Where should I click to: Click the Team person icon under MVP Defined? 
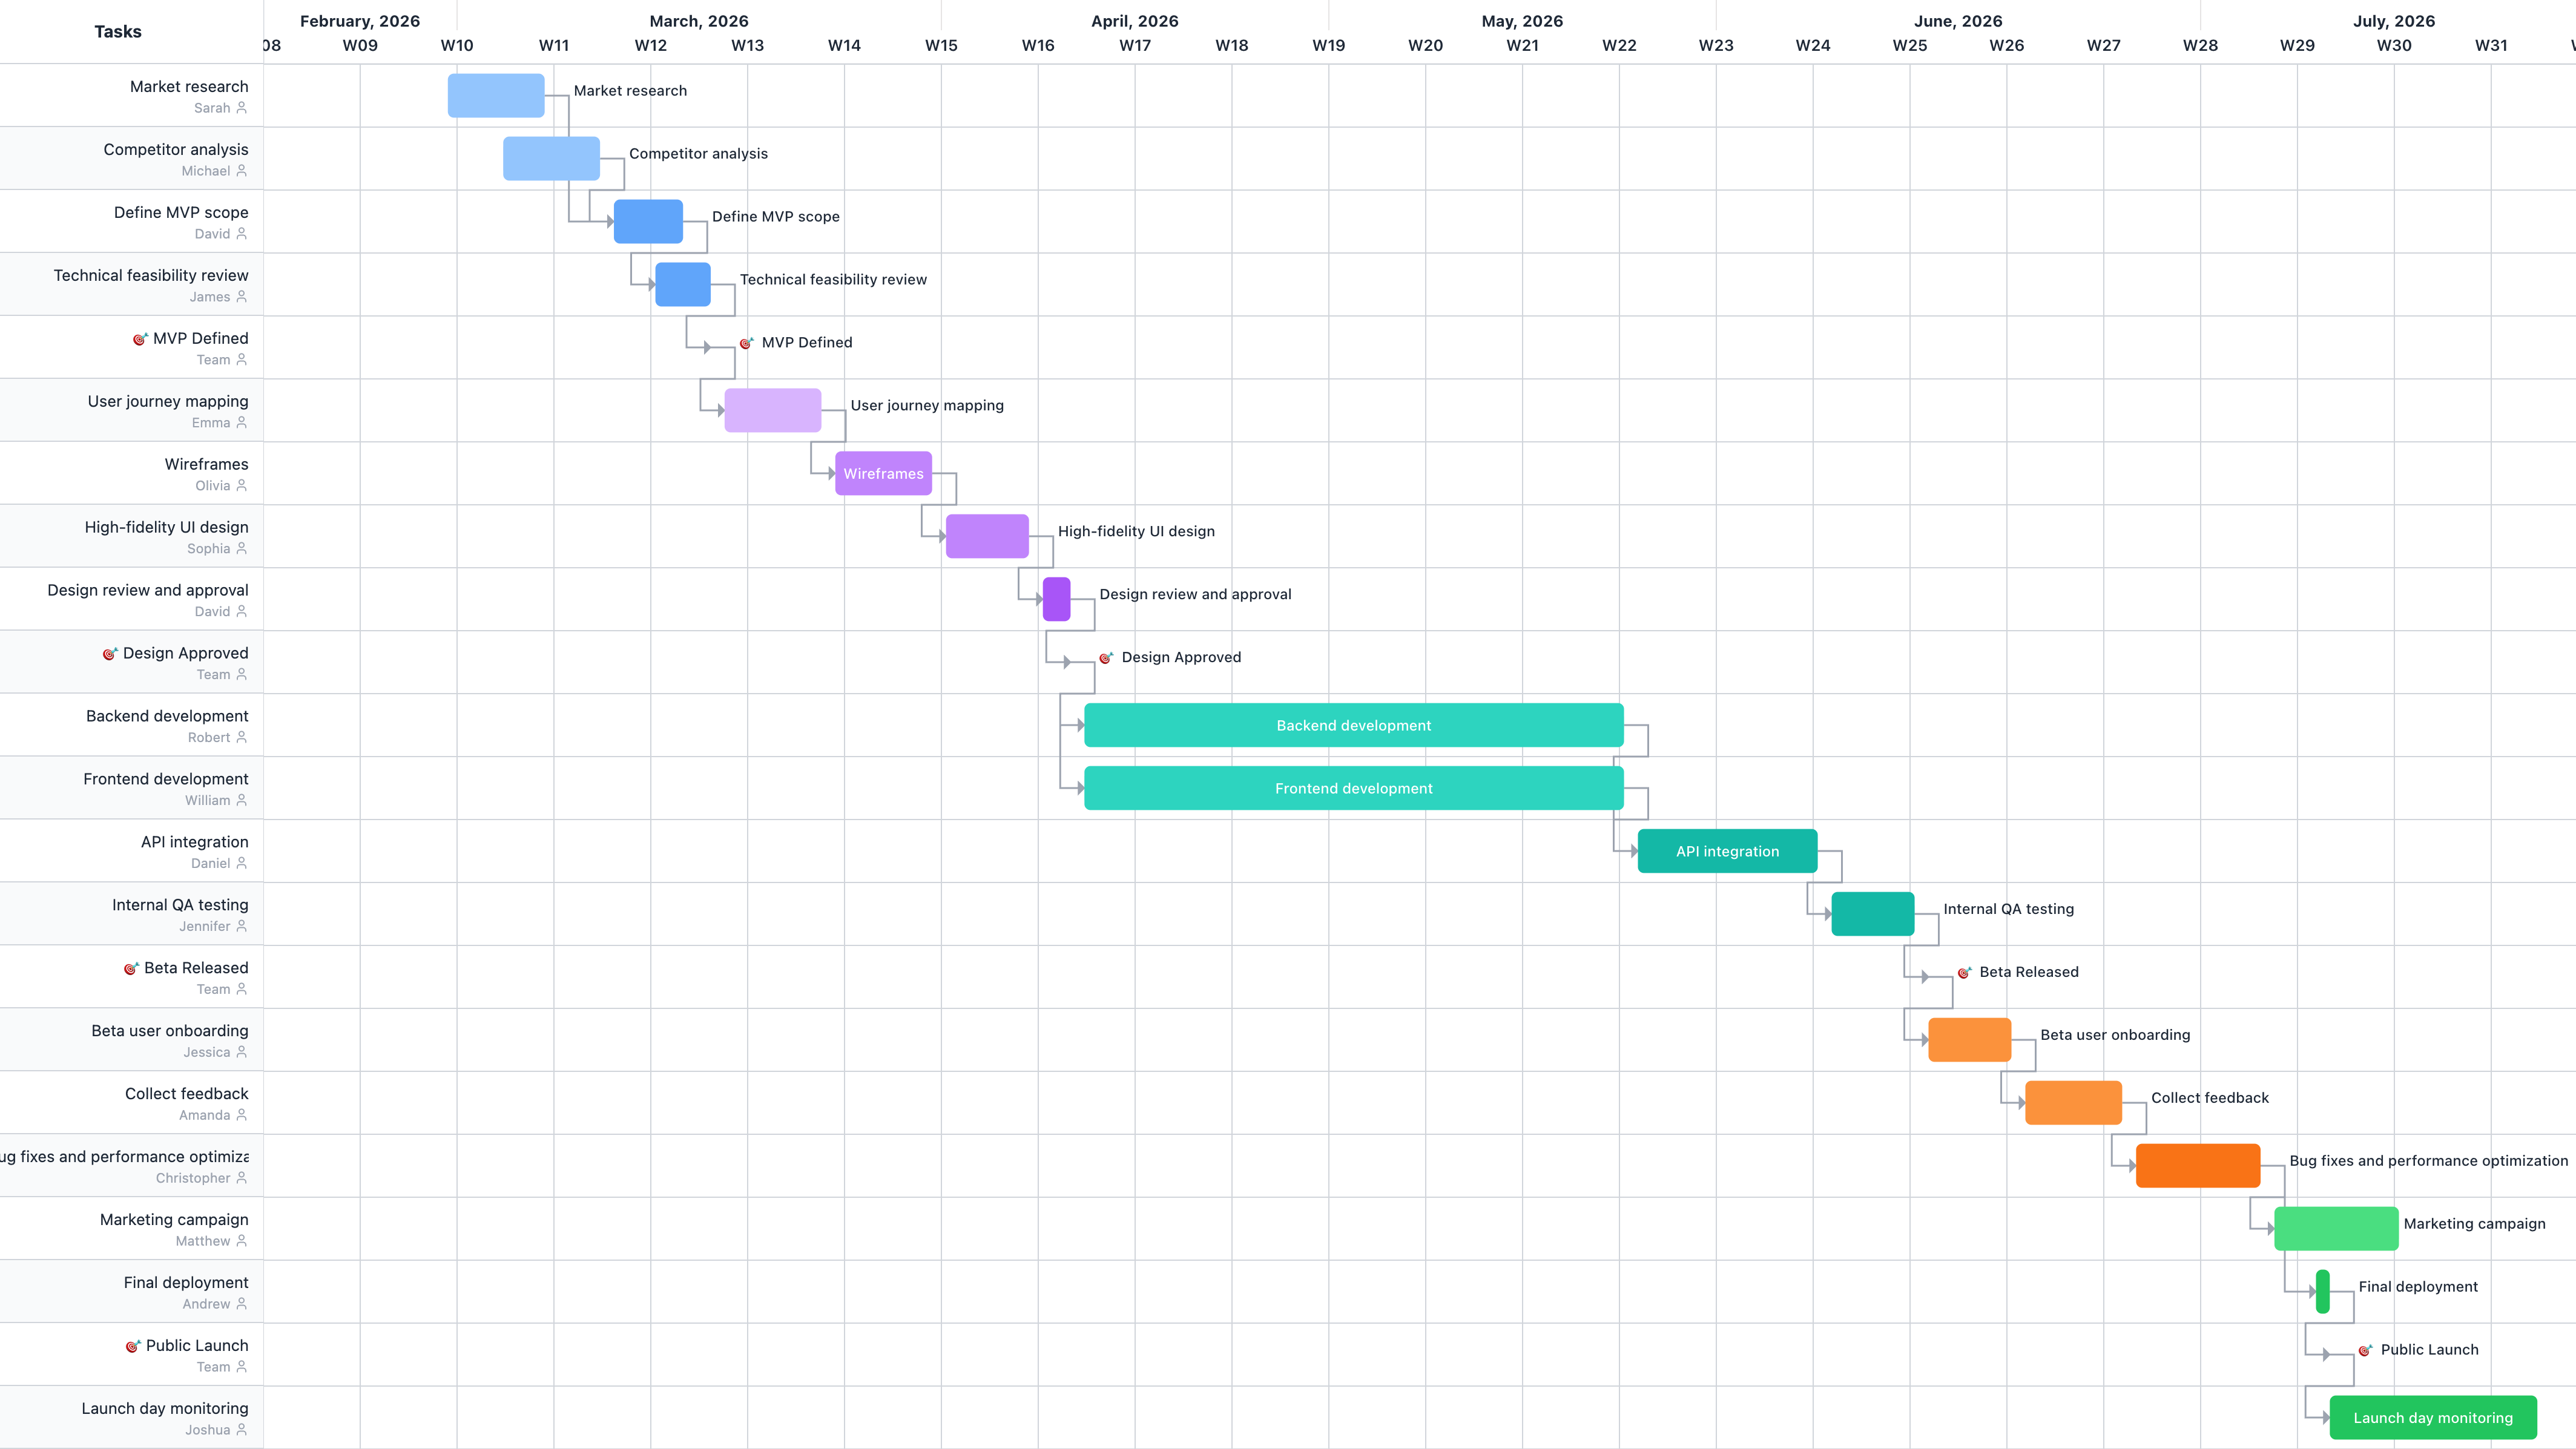pyautogui.click(x=241, y=359)
